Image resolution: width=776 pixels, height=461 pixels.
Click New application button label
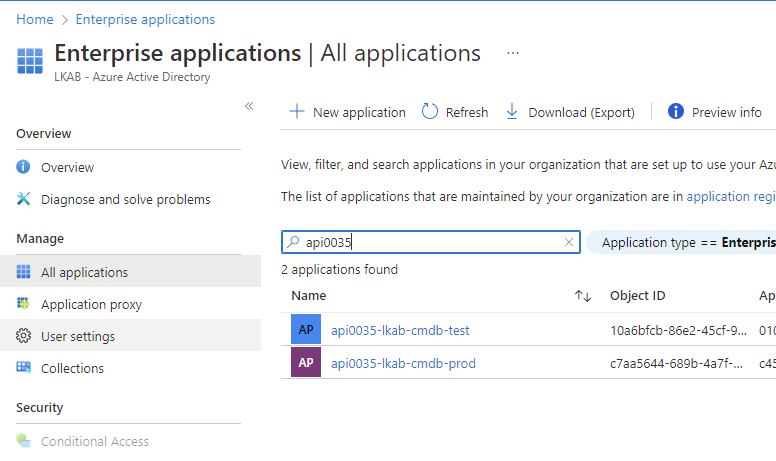(359, 113)
